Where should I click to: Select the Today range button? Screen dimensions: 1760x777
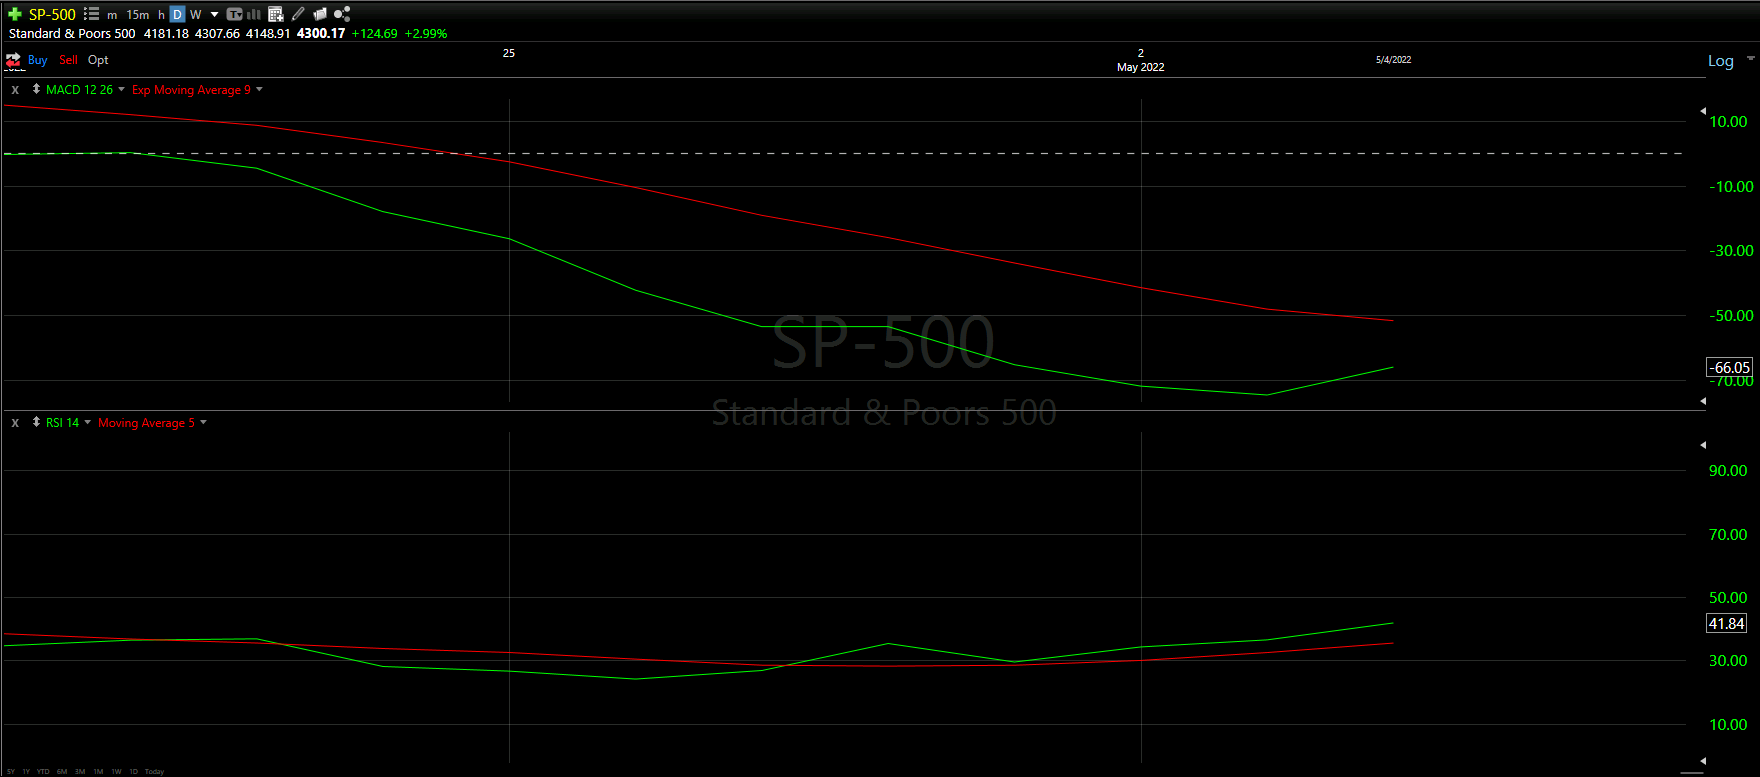coord(154,772)
